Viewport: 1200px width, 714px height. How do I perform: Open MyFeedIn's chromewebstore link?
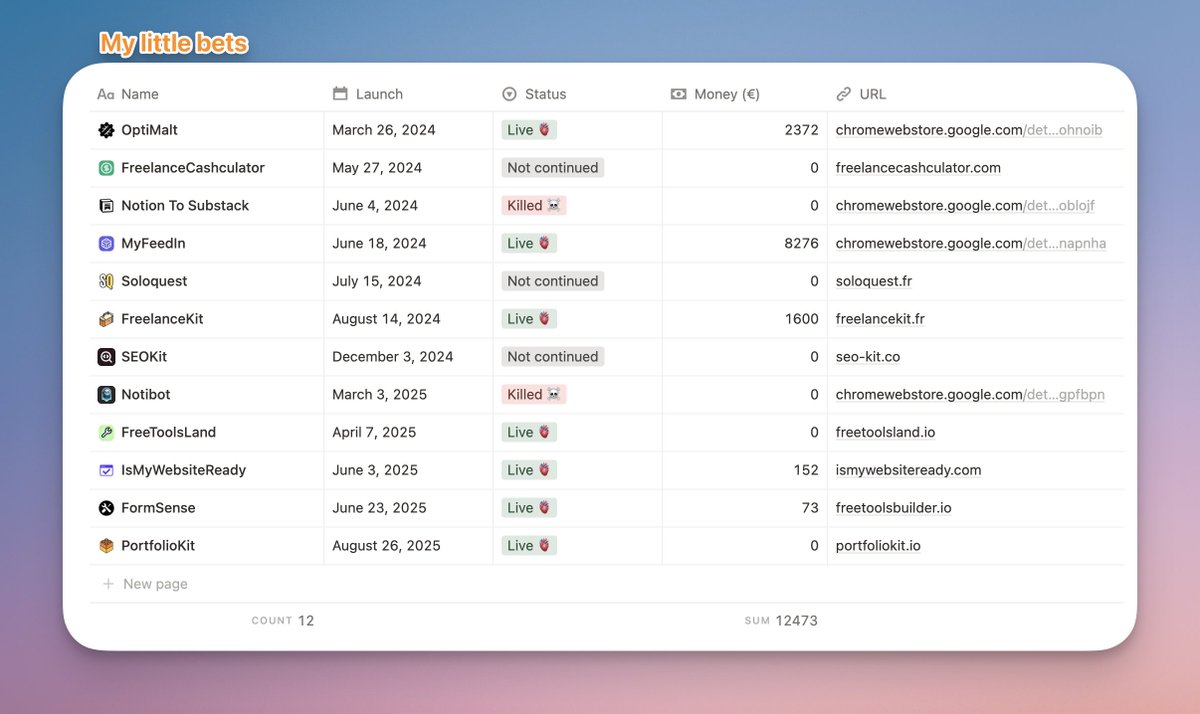[x=971, y=243]
